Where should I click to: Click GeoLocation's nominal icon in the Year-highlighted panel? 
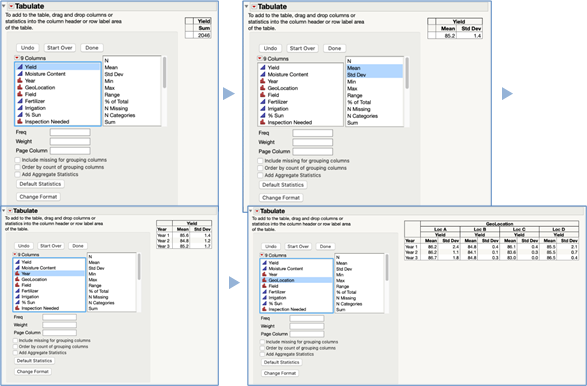pos(17,279)
